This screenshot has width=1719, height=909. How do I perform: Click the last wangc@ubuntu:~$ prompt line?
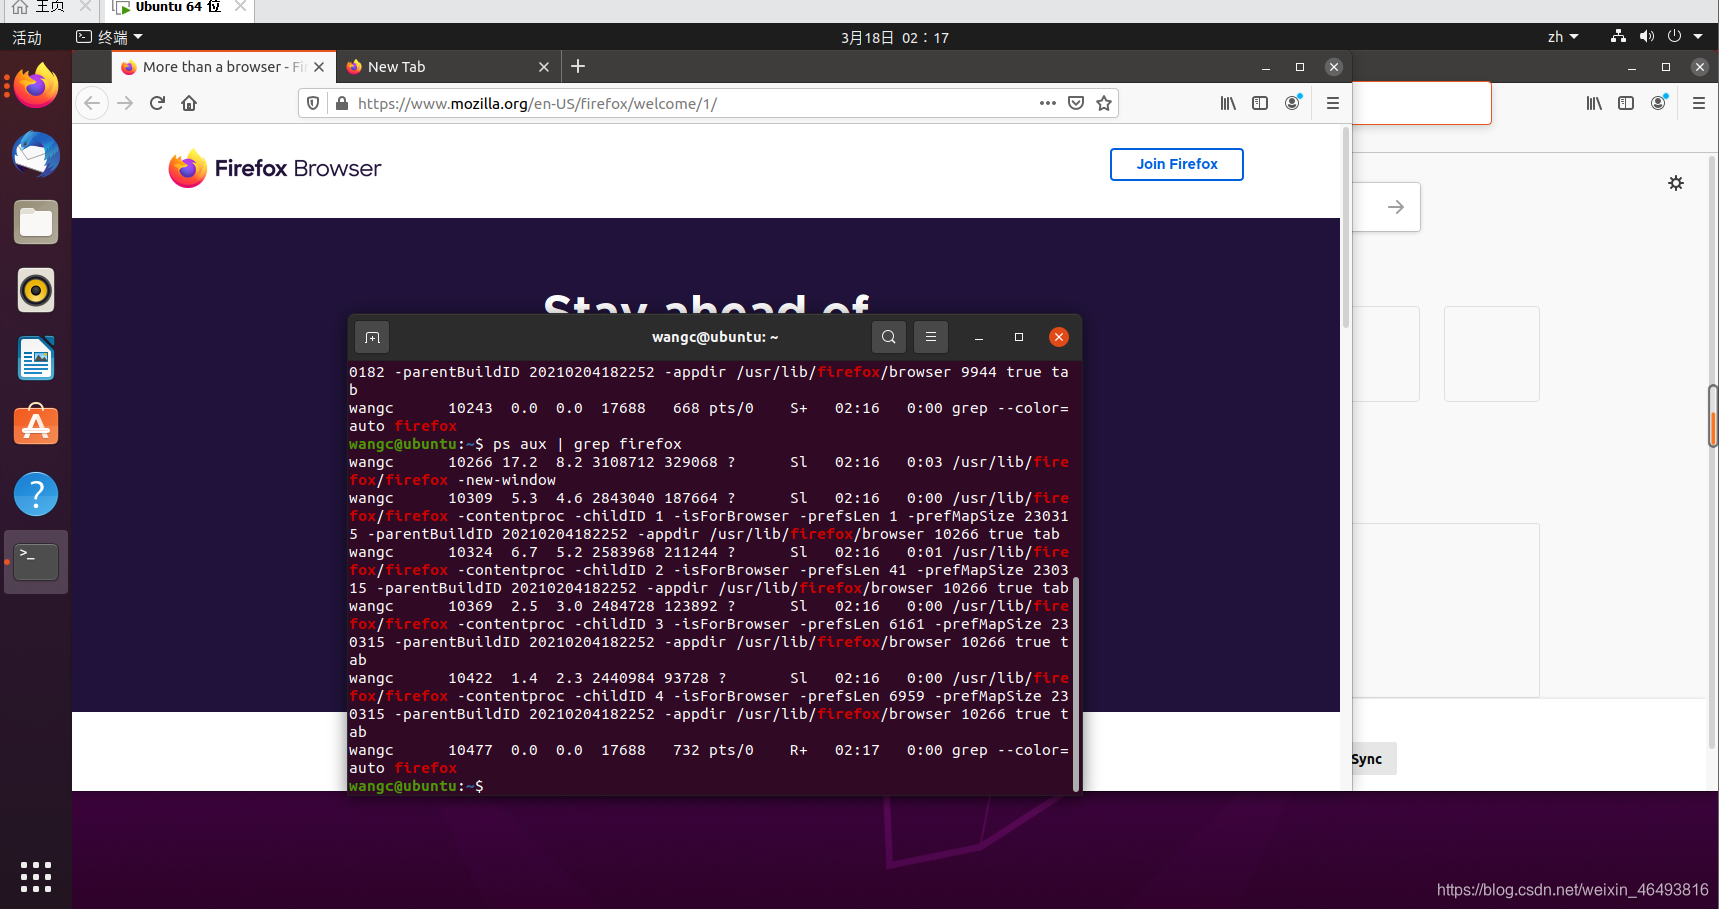pos(416,786)
